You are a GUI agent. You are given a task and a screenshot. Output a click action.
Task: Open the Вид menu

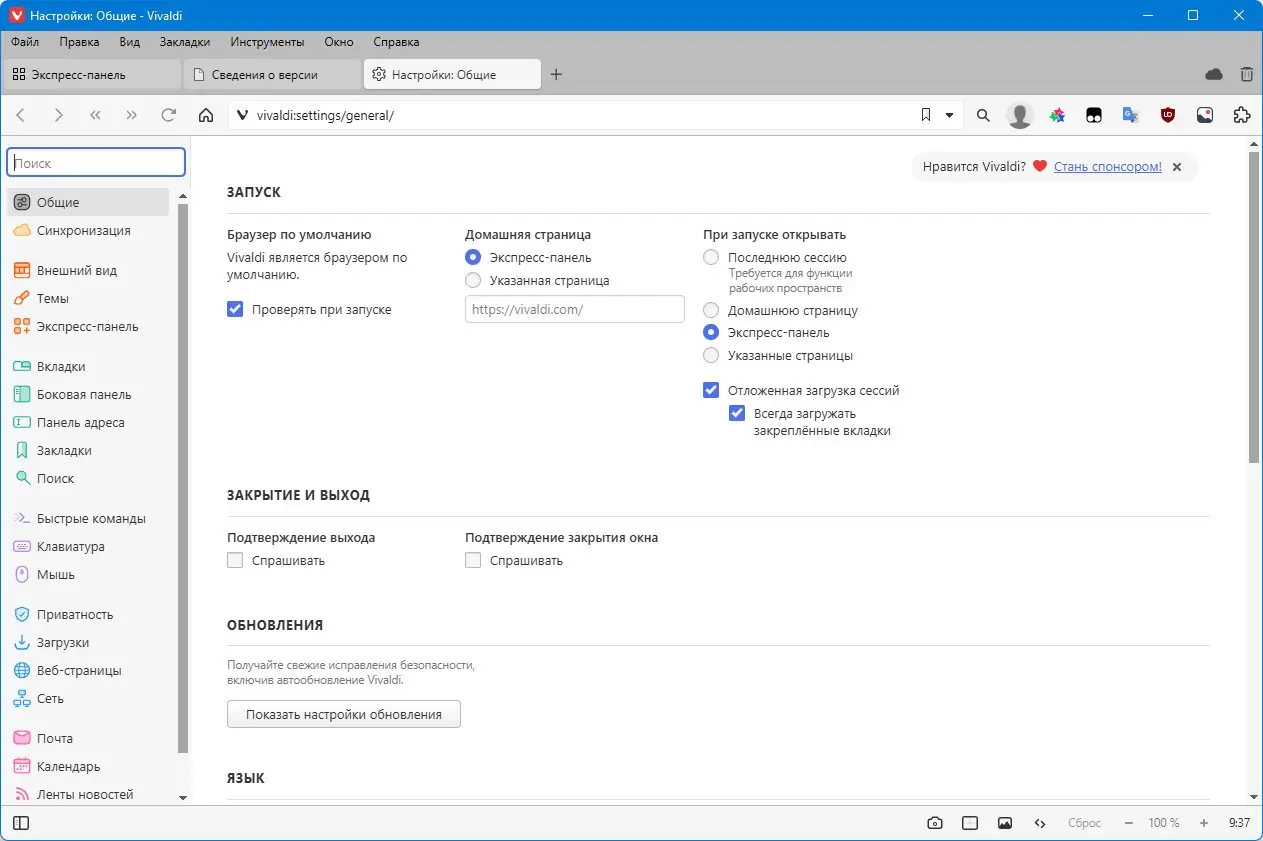[x=129, y=42]
